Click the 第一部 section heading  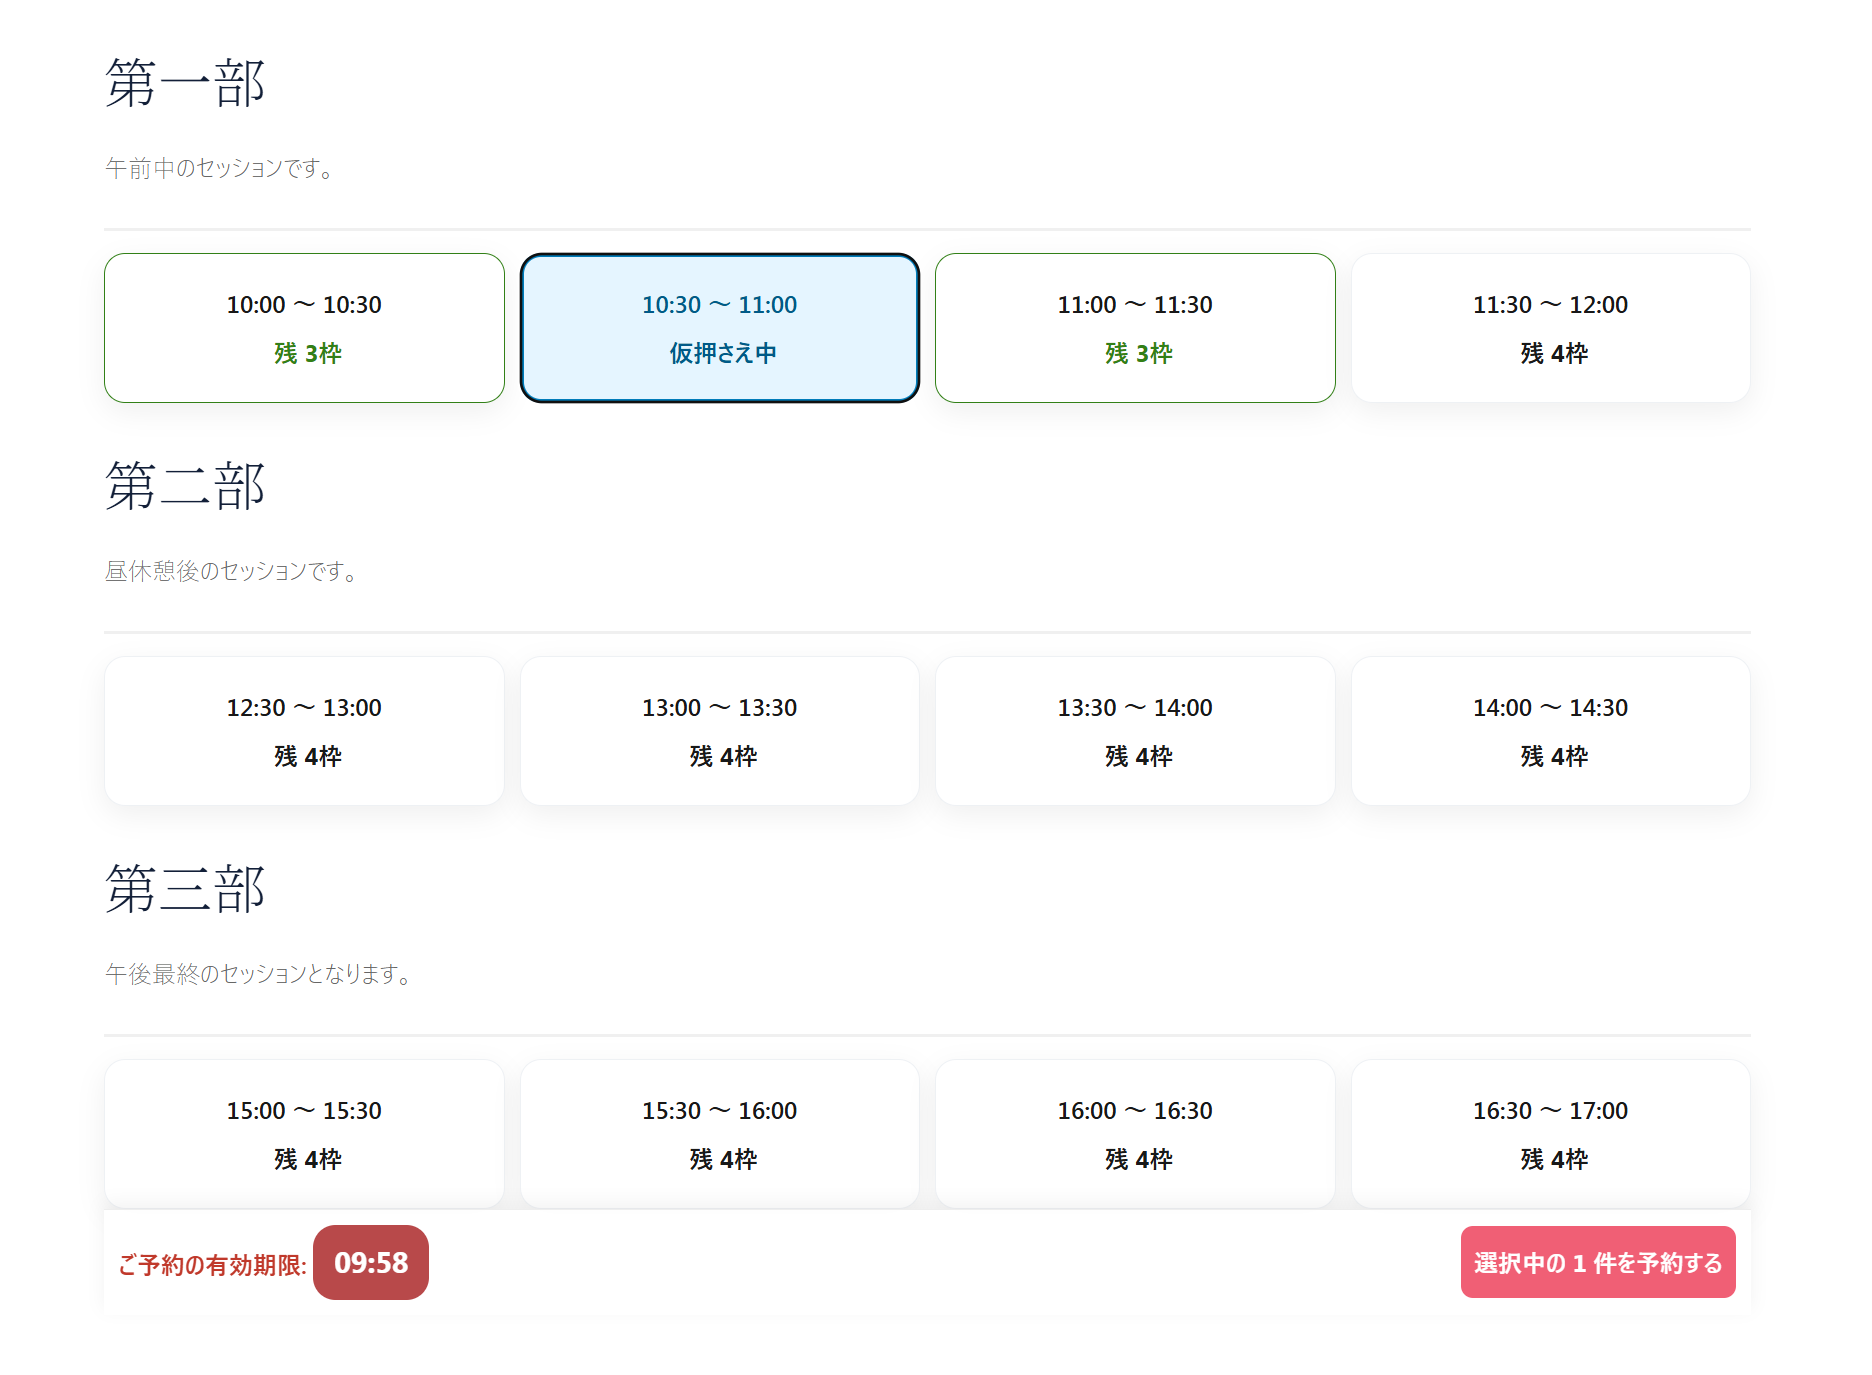pos(185,83)
